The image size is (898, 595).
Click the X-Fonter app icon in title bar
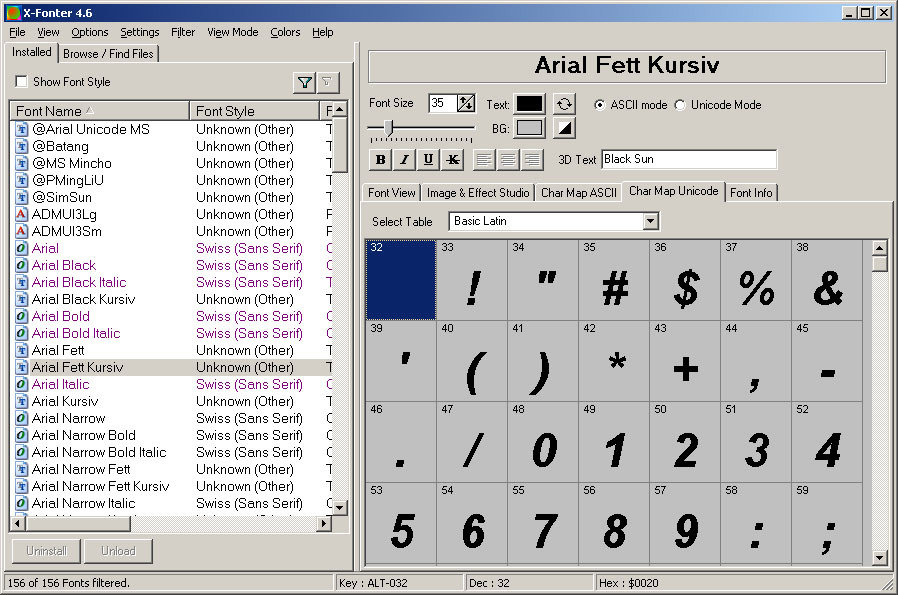point(13,13)
